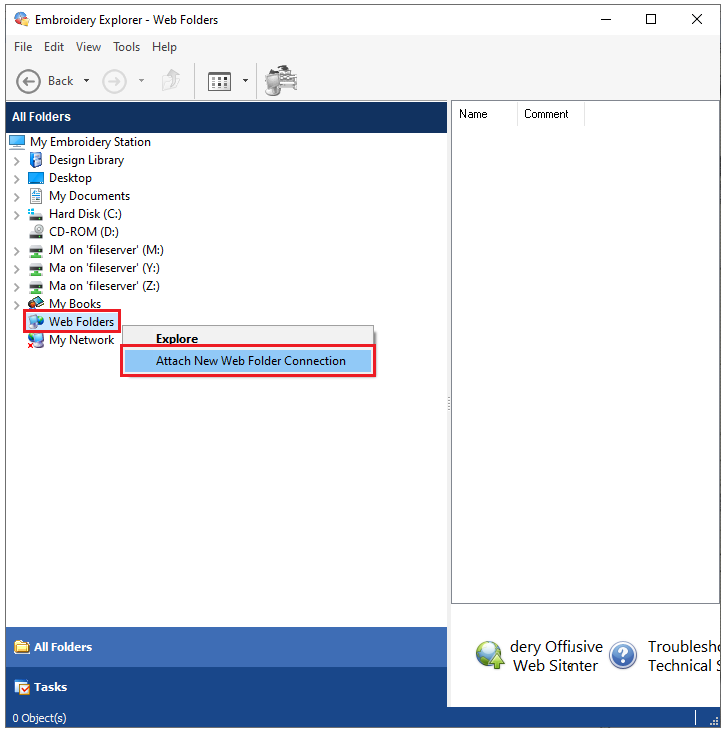The image size is (726, 734).
Task: Click the network drive icon for (Y:)
Action: coord(36,269)
